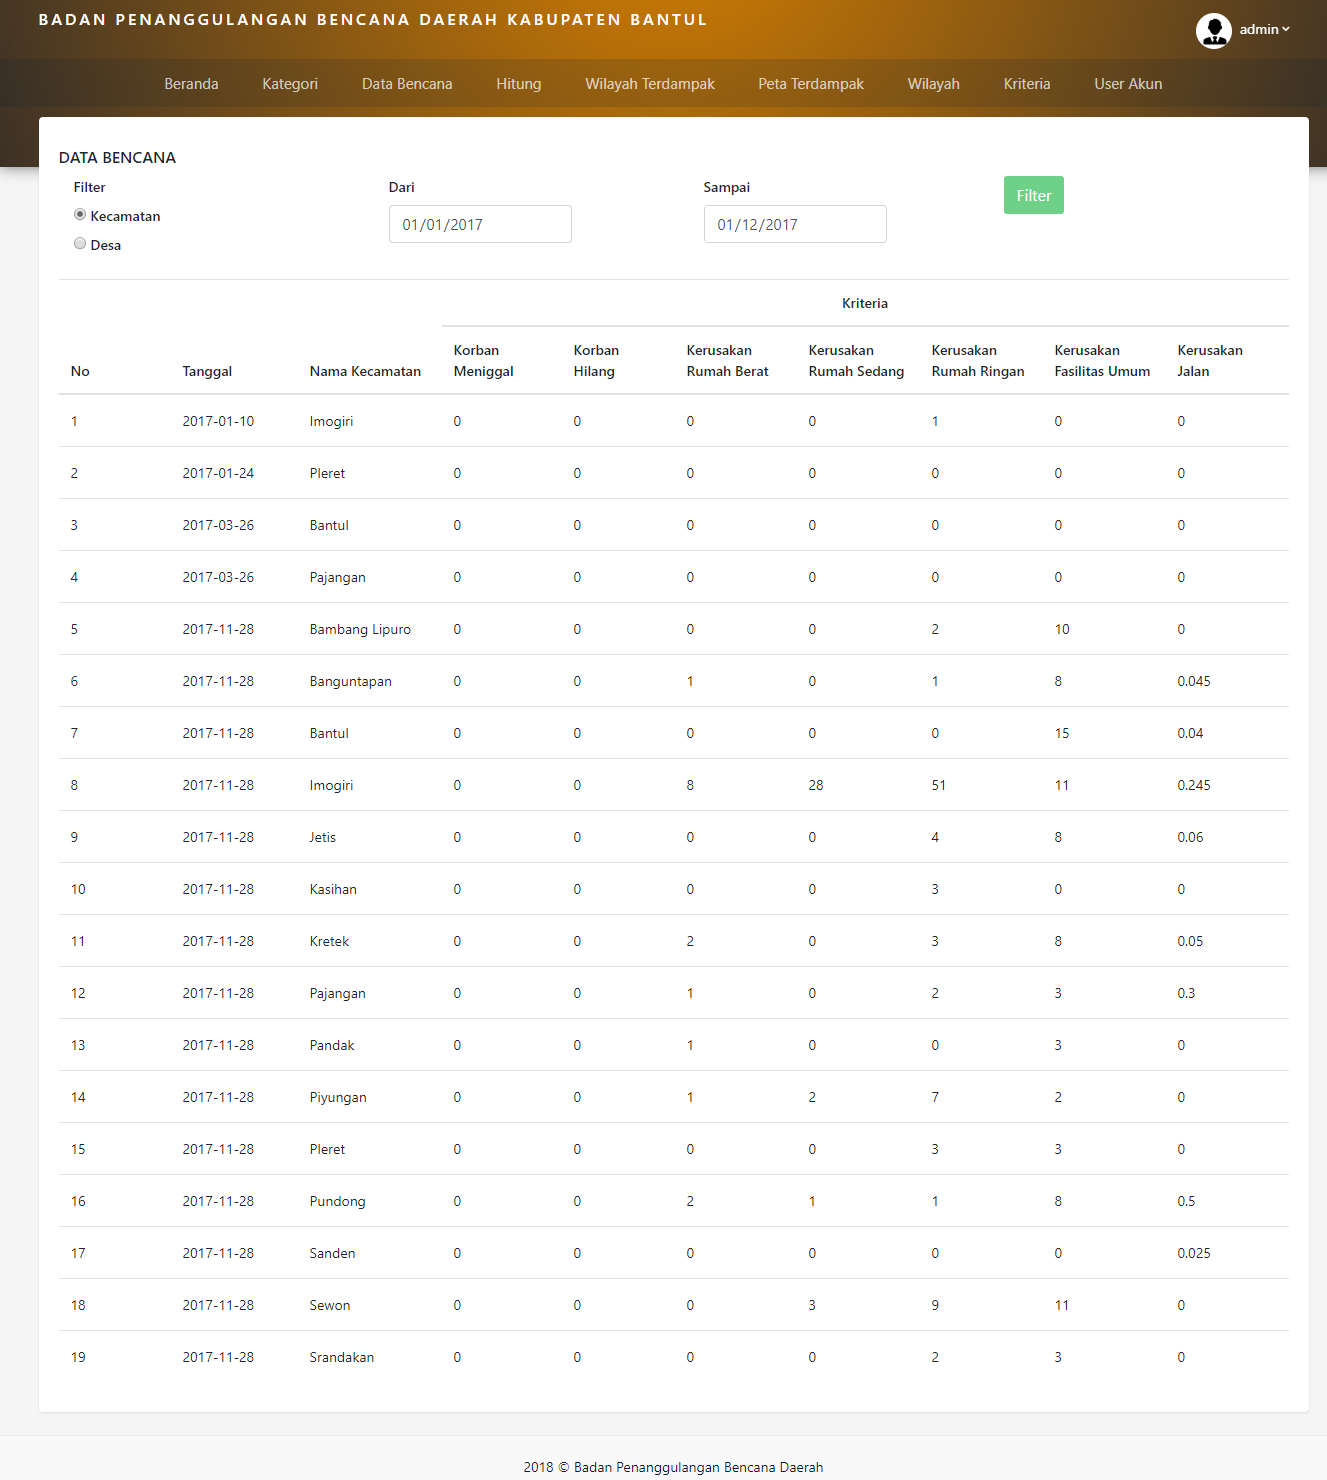Click the admin user avatar icon
Image resolution: width=1327 pixels, height=1480 pixels.
coord(1213,31)
